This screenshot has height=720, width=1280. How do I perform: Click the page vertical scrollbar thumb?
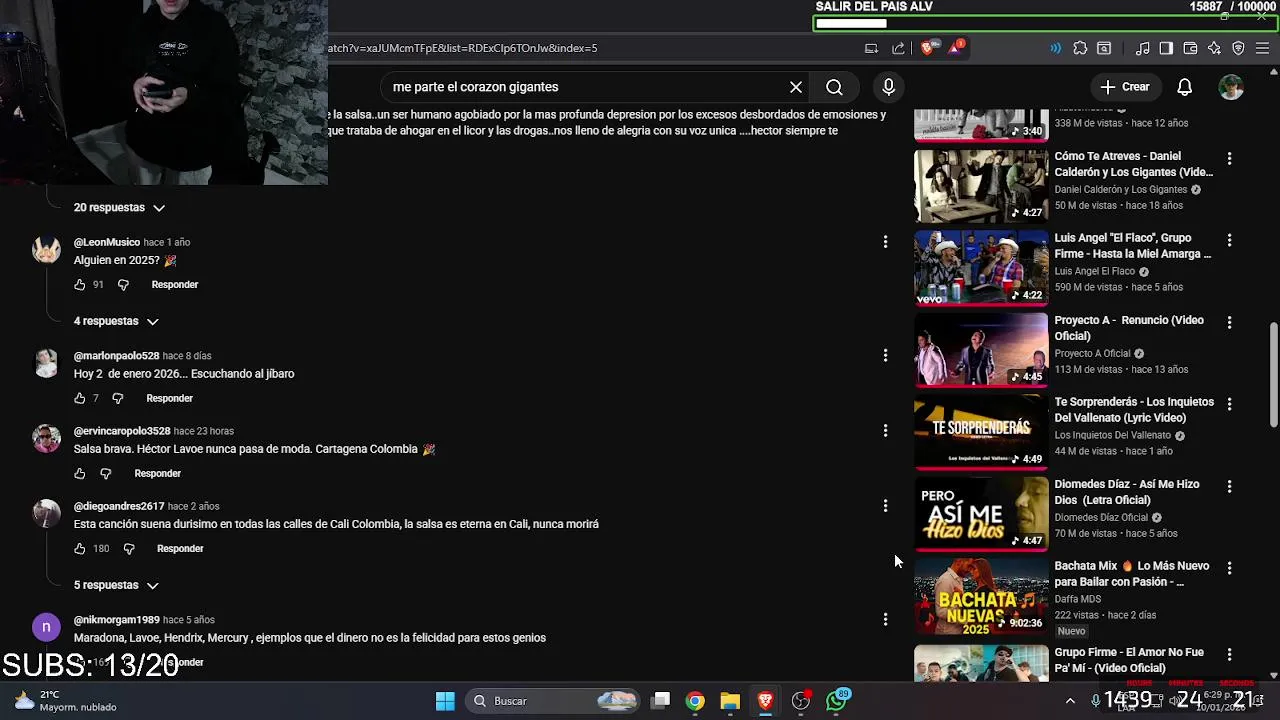coord(1273,373)
